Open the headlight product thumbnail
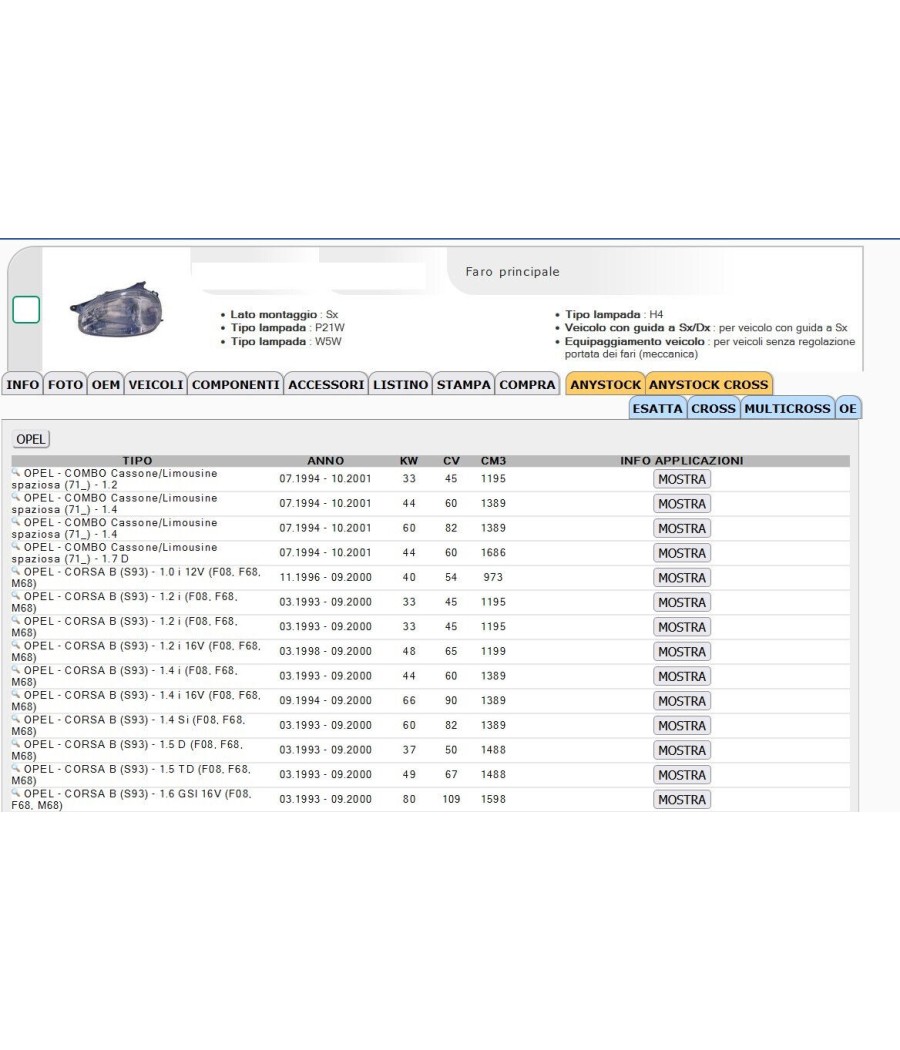The image size is (900, 1050). (x=117, y=309)
